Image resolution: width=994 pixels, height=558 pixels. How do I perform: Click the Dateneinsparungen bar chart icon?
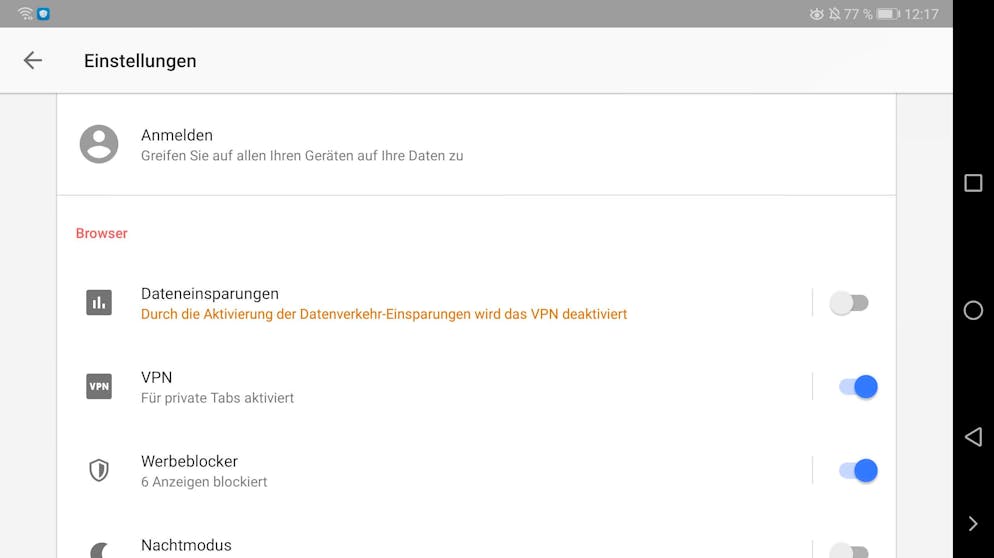click(x=99, y=302)
